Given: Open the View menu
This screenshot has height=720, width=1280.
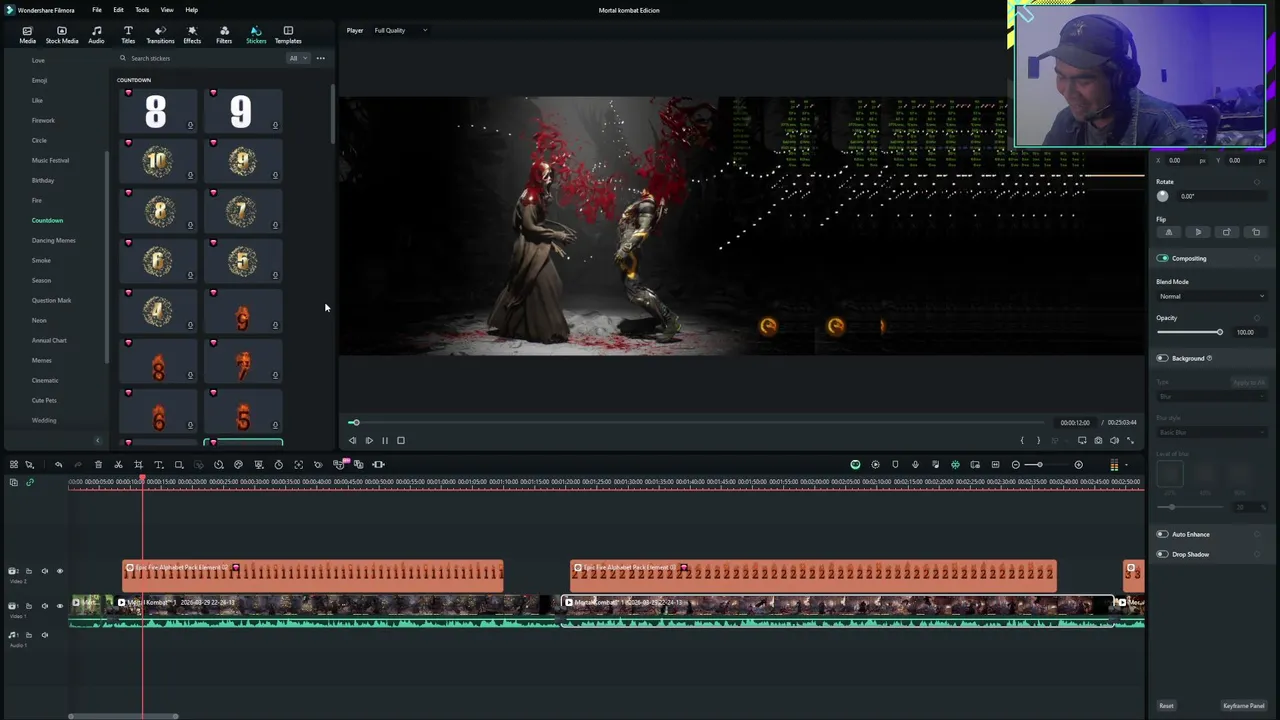Looking at the screenshot, I should click(x=167, y=10).
